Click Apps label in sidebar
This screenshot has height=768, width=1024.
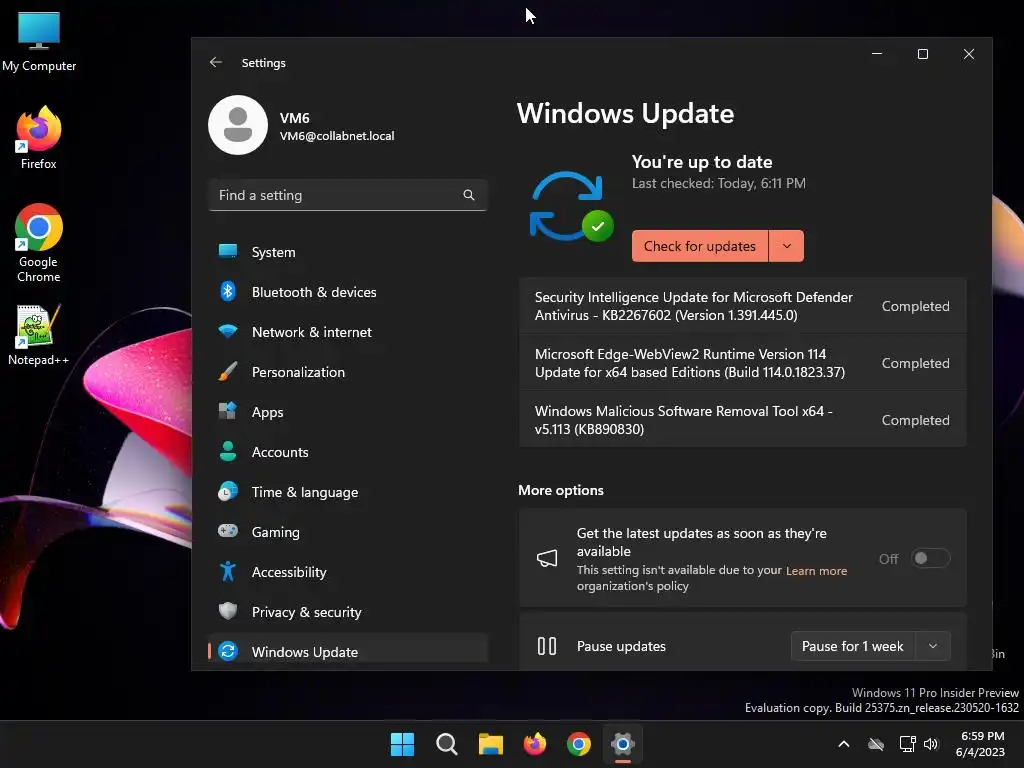(268, 412)
